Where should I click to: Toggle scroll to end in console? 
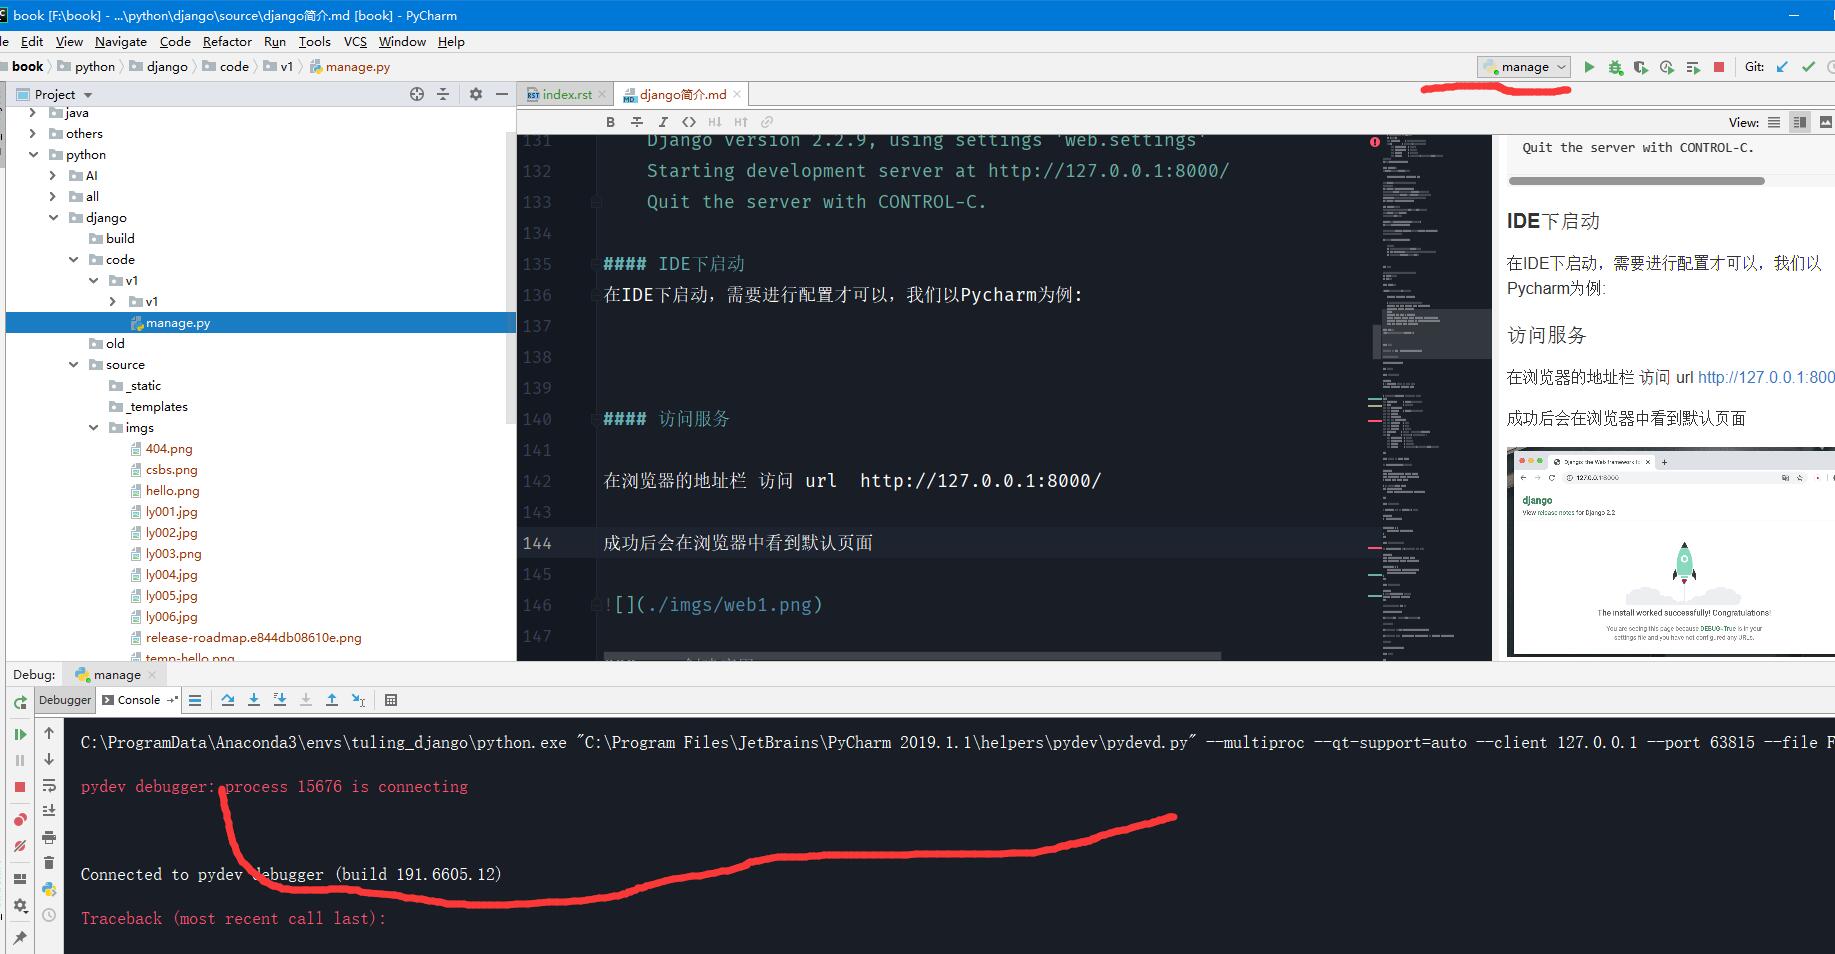click(49, 811)
